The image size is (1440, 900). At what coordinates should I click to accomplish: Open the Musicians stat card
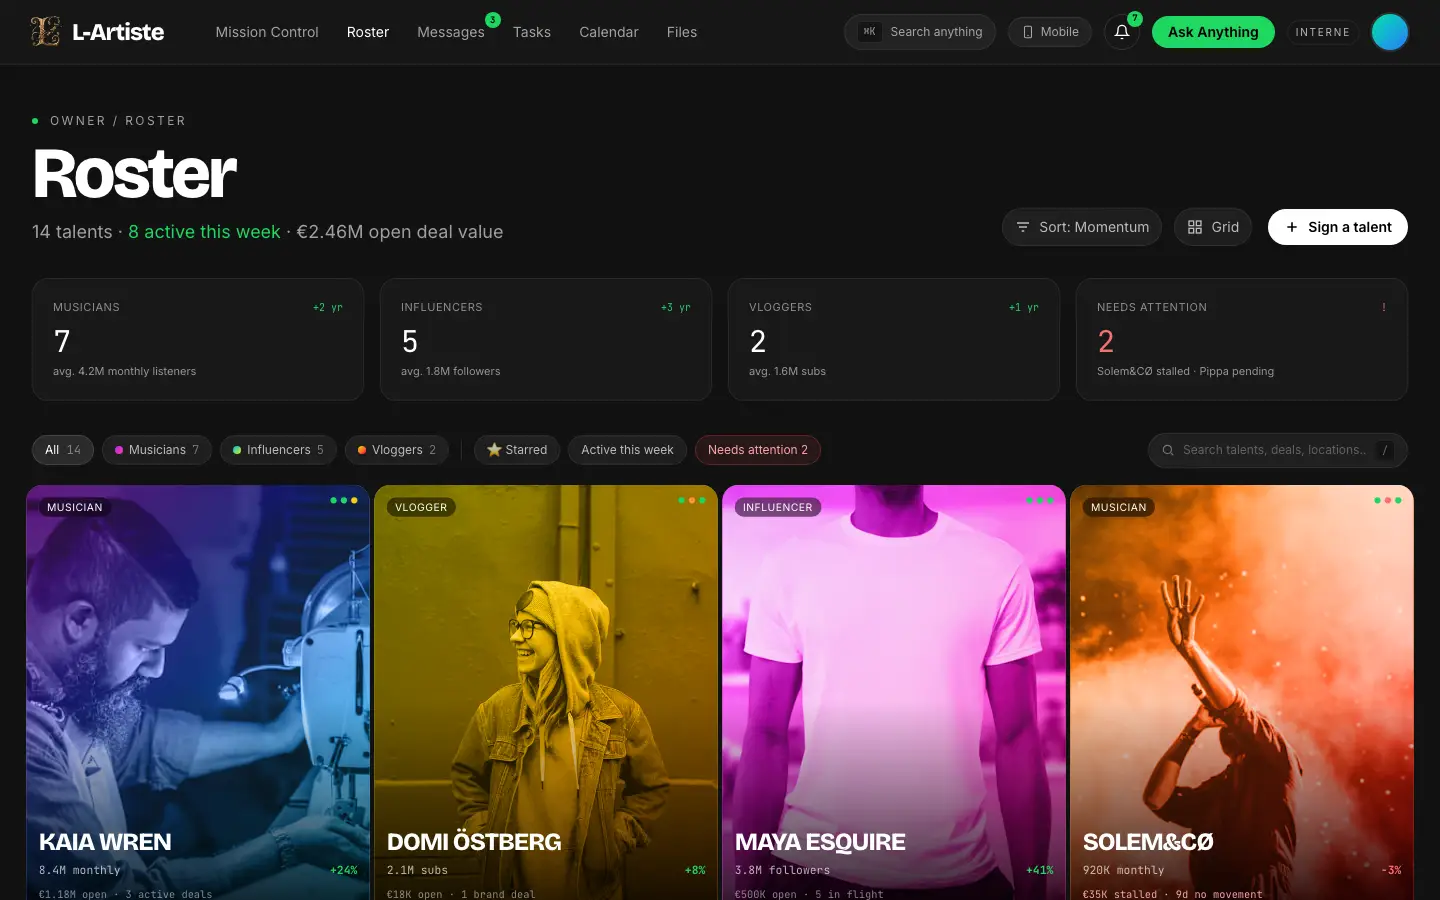(198, 339)
